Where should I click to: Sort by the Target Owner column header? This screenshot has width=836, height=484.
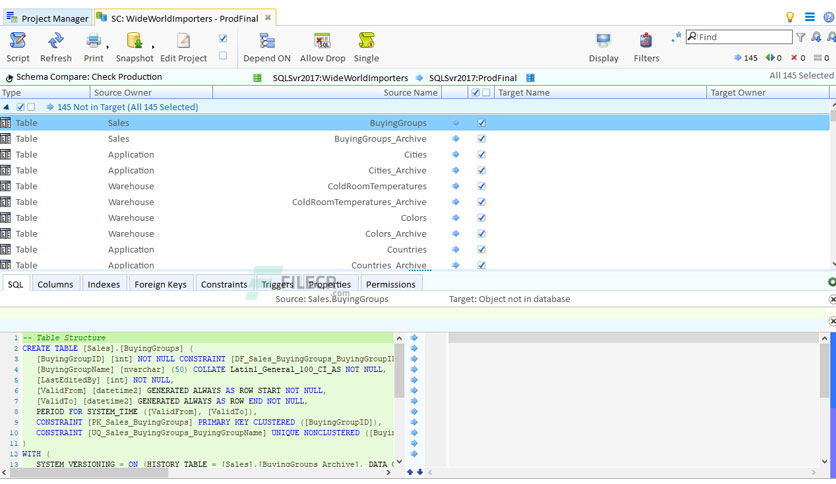coord(768,93)
